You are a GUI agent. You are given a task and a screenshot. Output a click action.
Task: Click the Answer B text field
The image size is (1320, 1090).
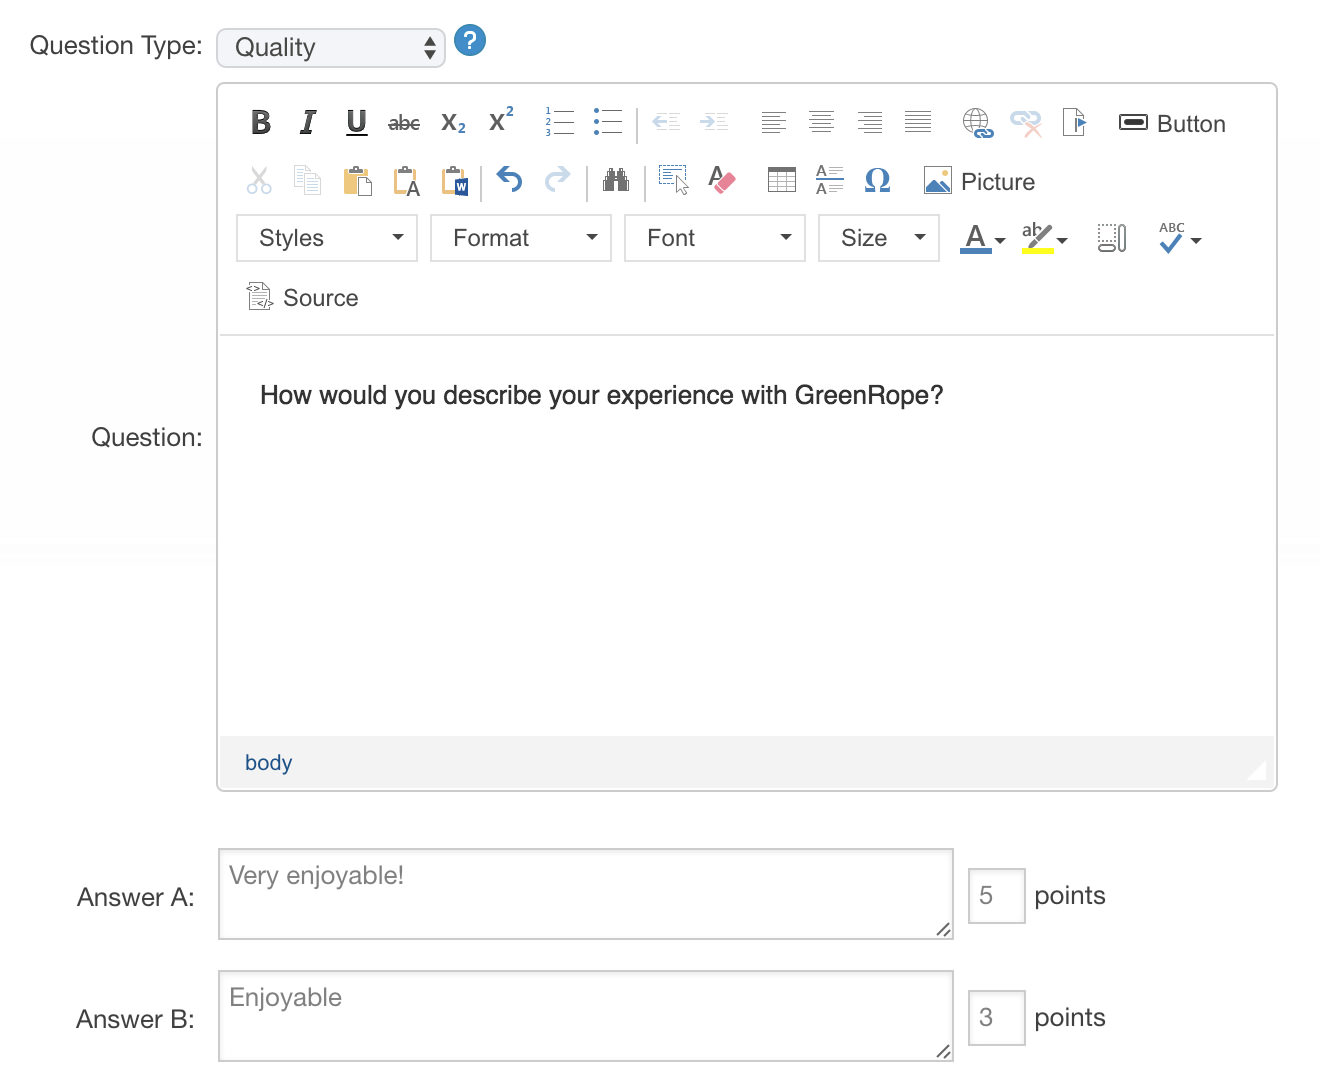point(586,1016)
